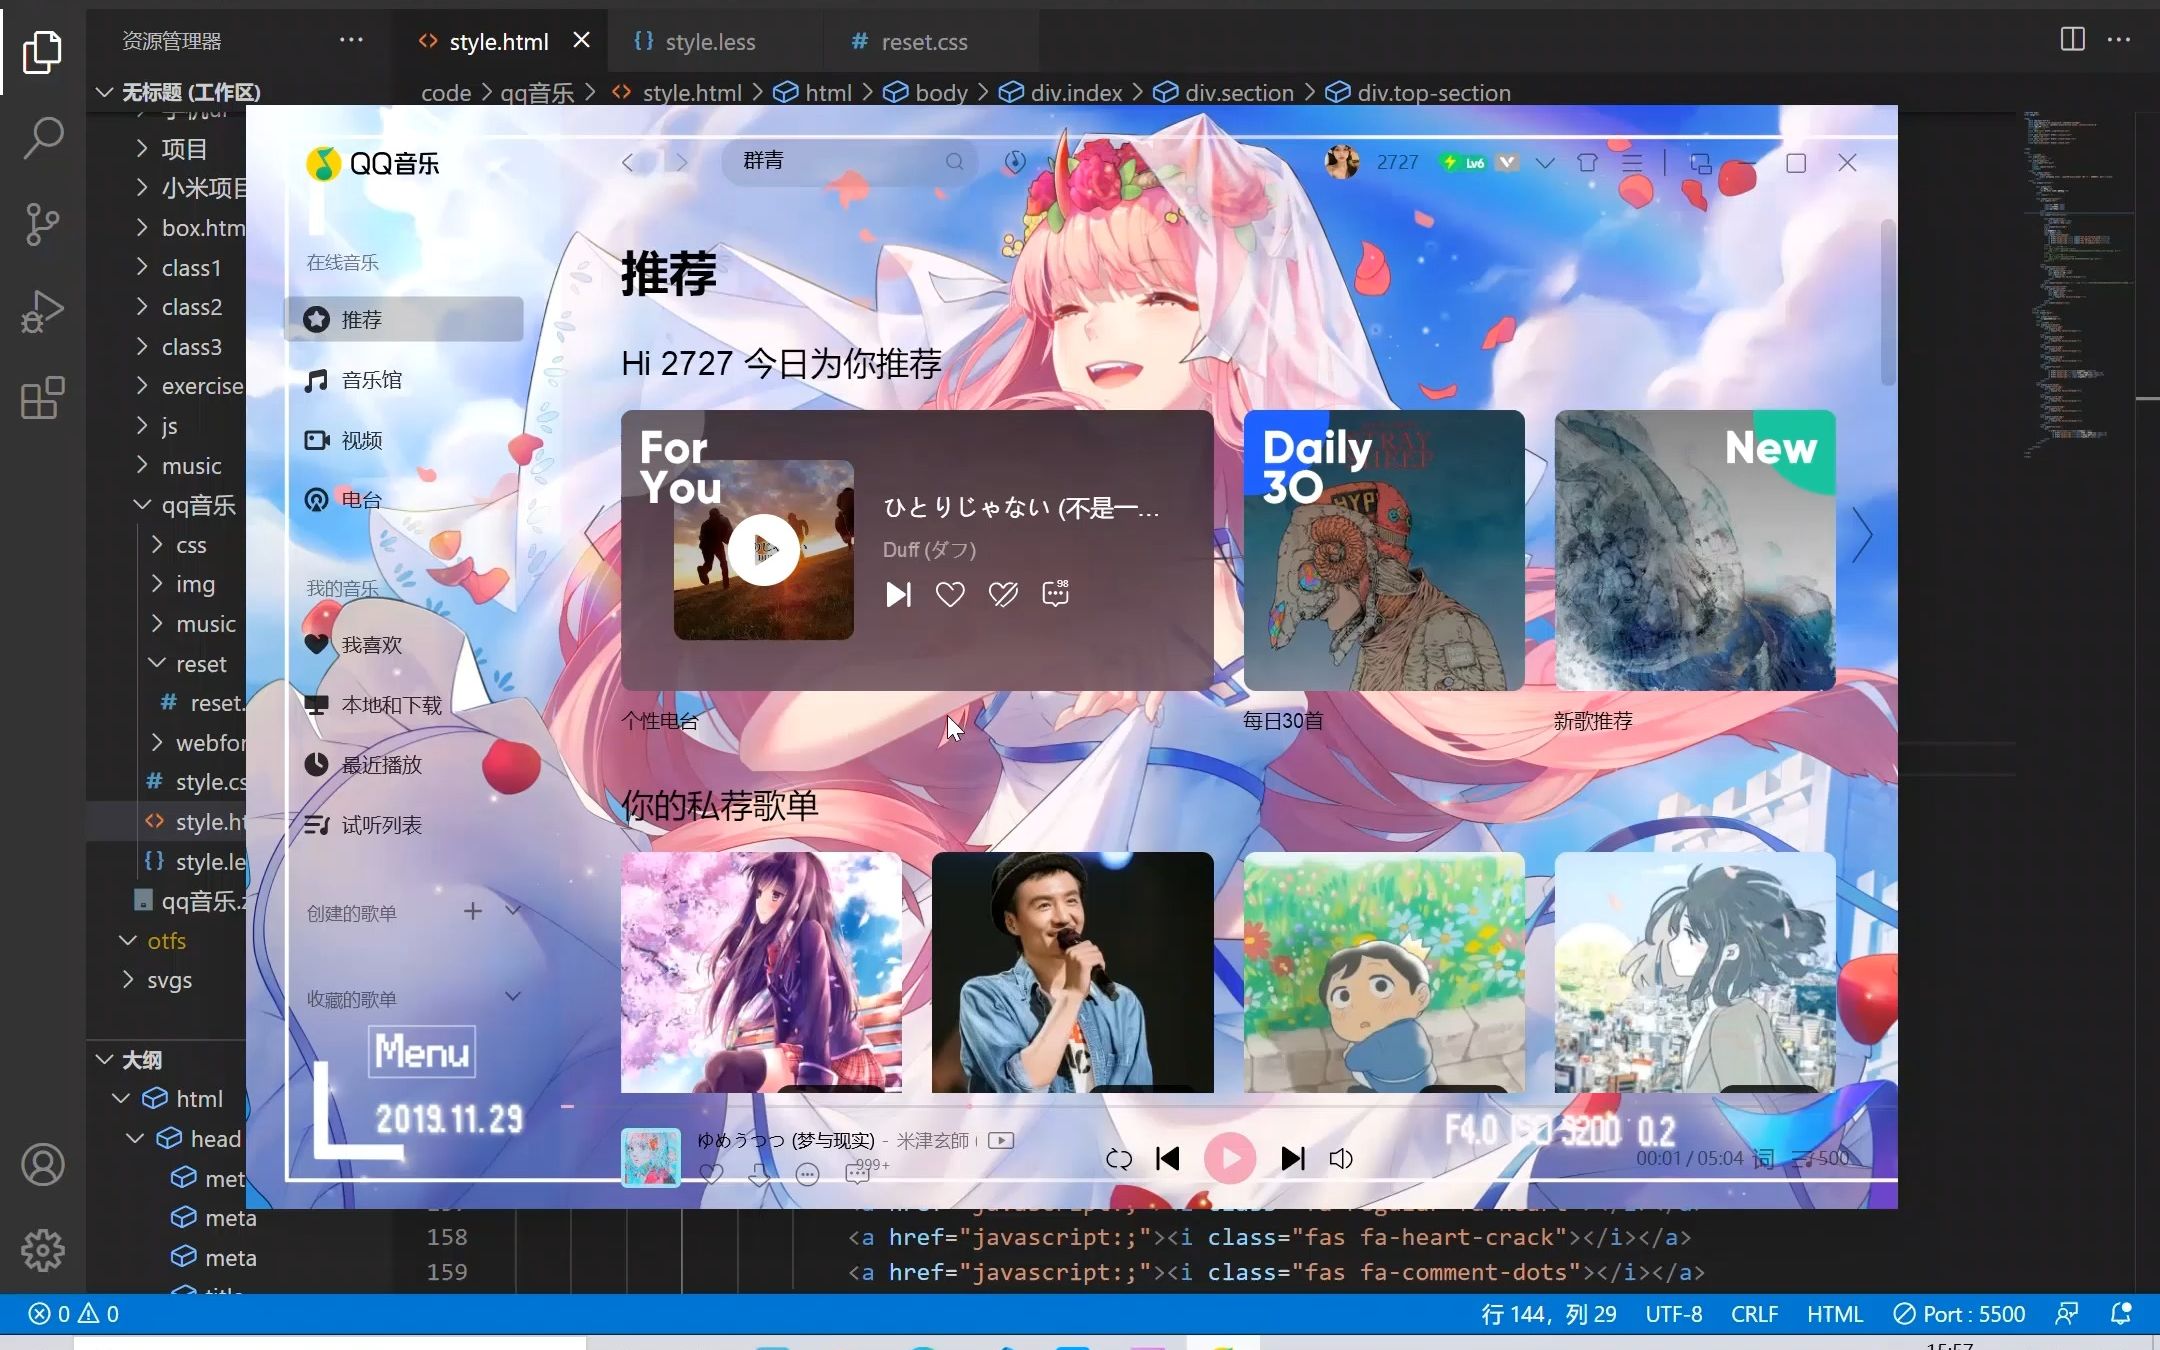Select 视频 in the sidebar
The image size is (2160, 1350).
coord(404,440)
